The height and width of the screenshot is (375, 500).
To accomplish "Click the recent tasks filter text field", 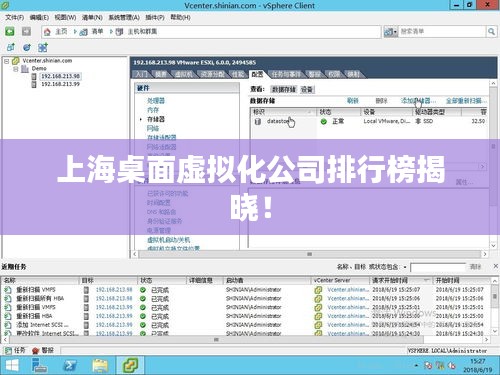I will click(438, 267).
